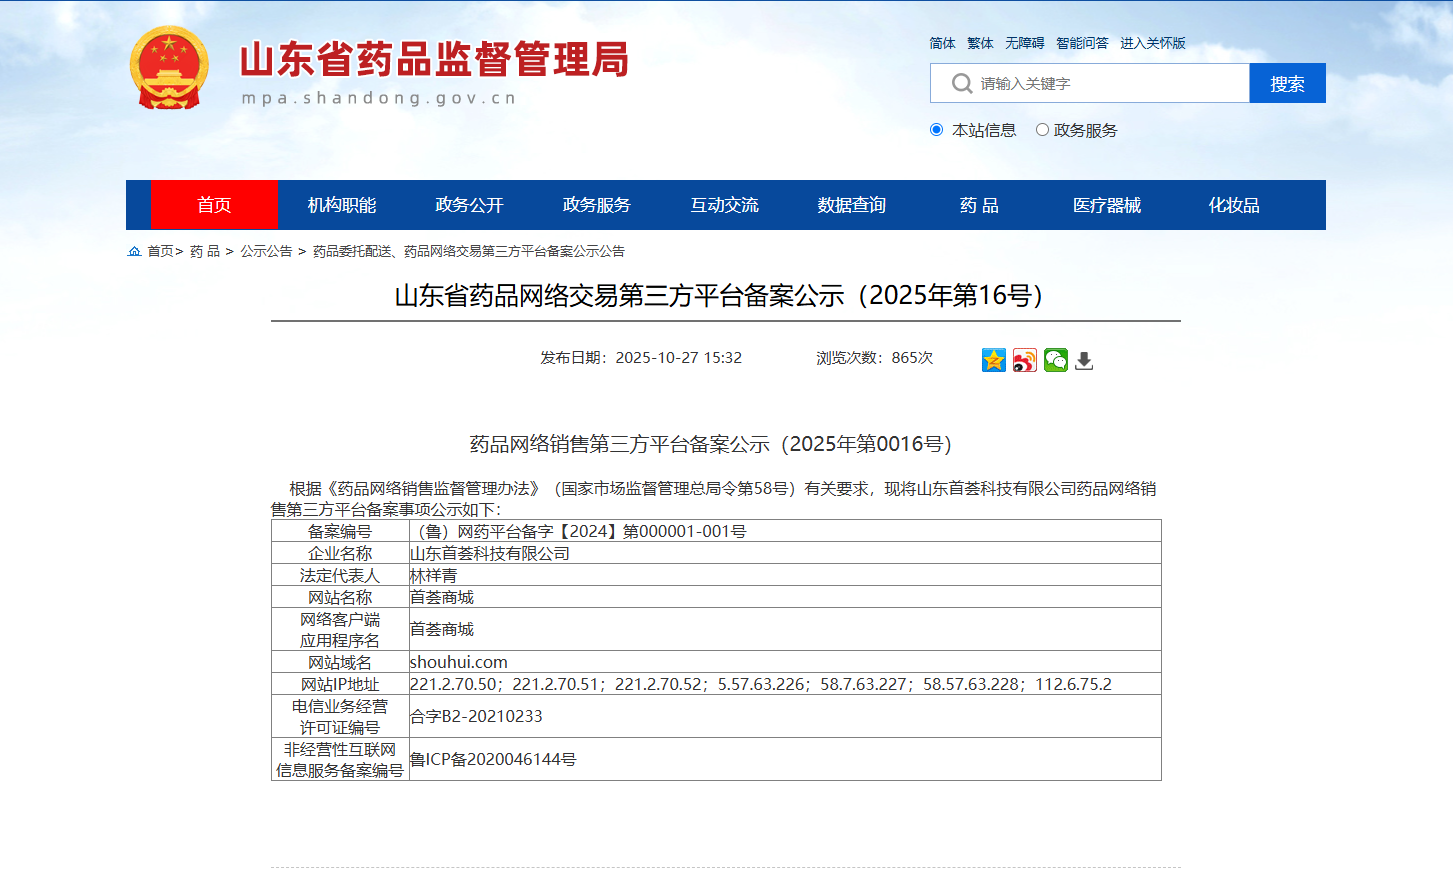
Task: Click the download icon beside share icons
Action: (1084, 361)
